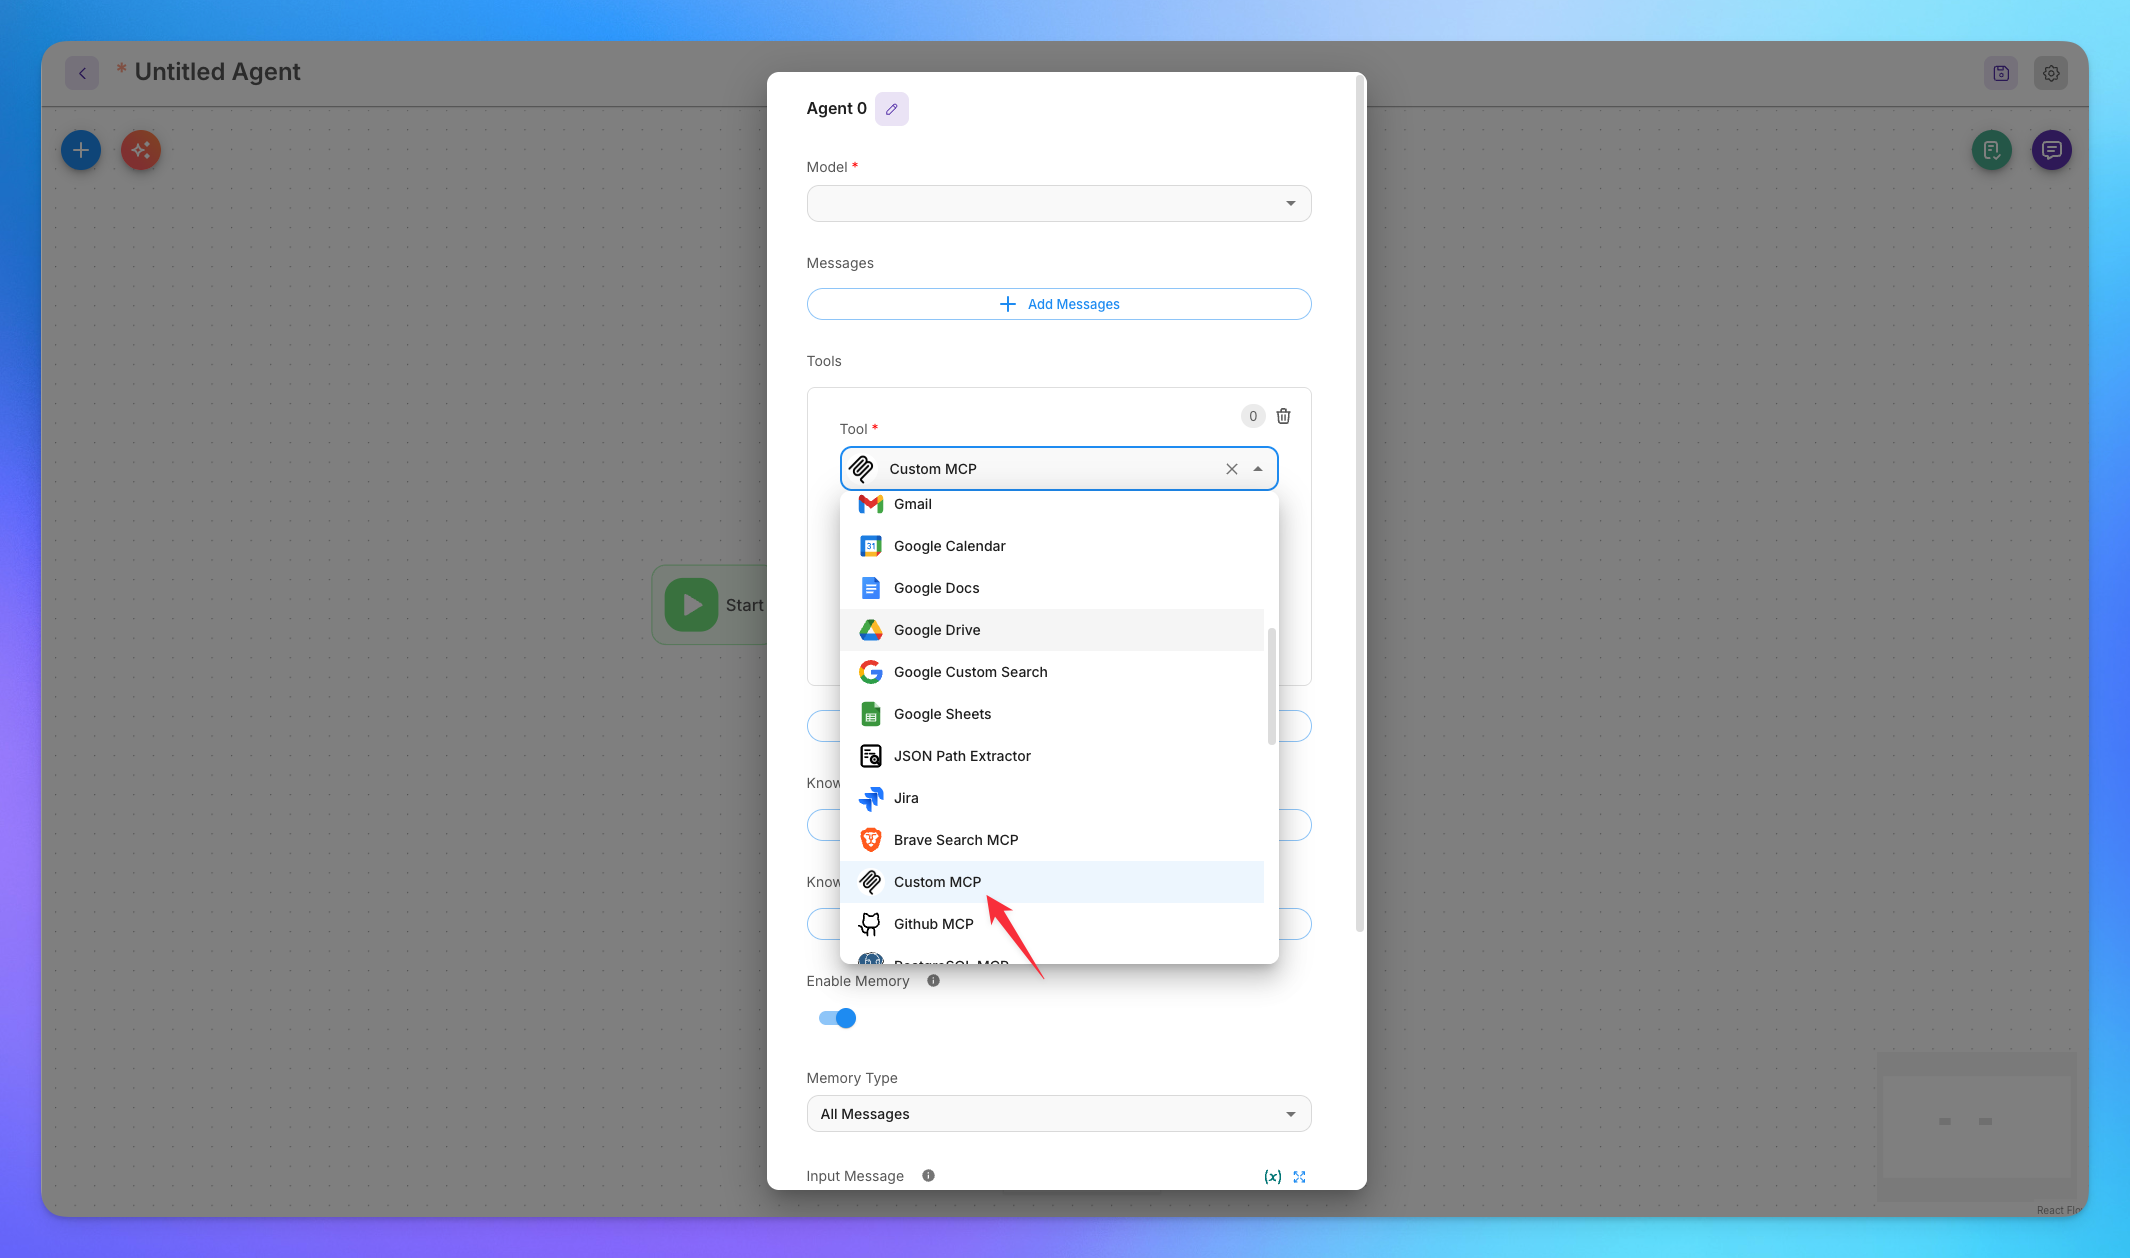Viewport: 2130px width, 1258px height.
Task: Open the Model dropdown
Action: tap(1058, 204)
